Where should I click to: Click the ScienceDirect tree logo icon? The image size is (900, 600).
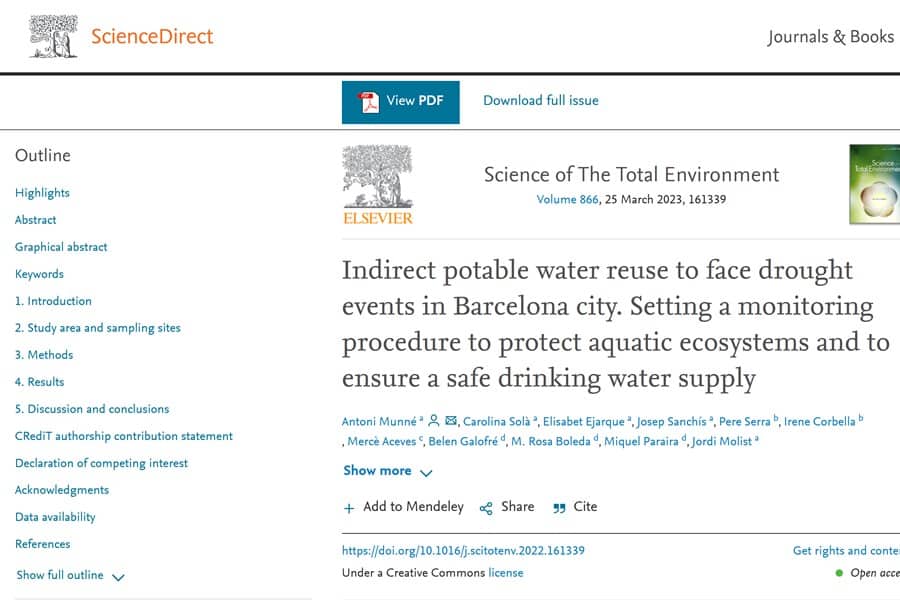[53, 36]
